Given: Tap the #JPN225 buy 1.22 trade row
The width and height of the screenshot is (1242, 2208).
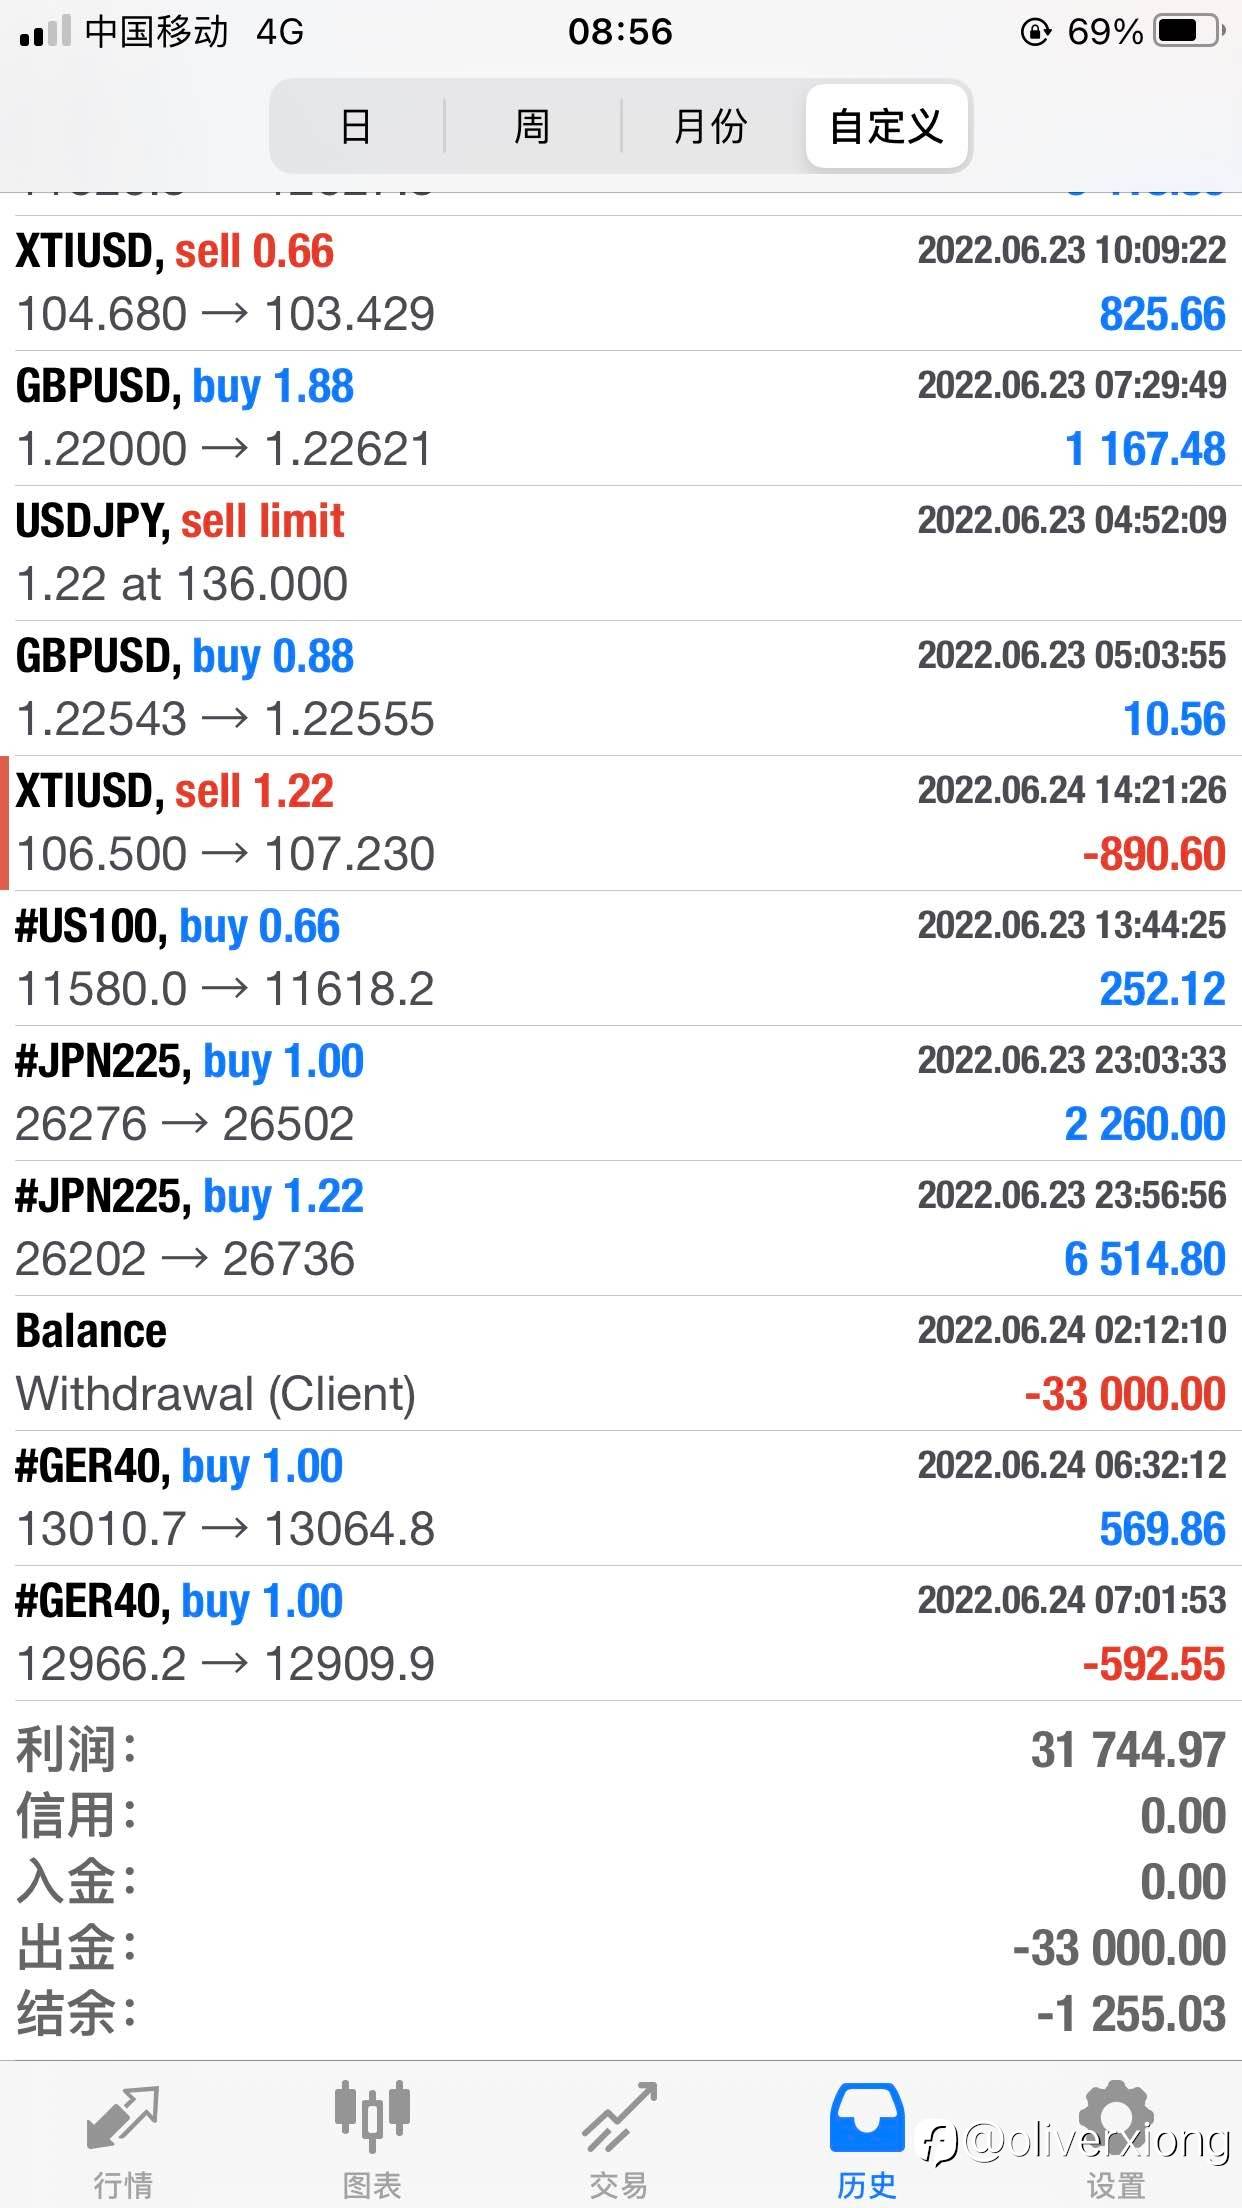Looking at the screenshot, I should click(621, 1228).
